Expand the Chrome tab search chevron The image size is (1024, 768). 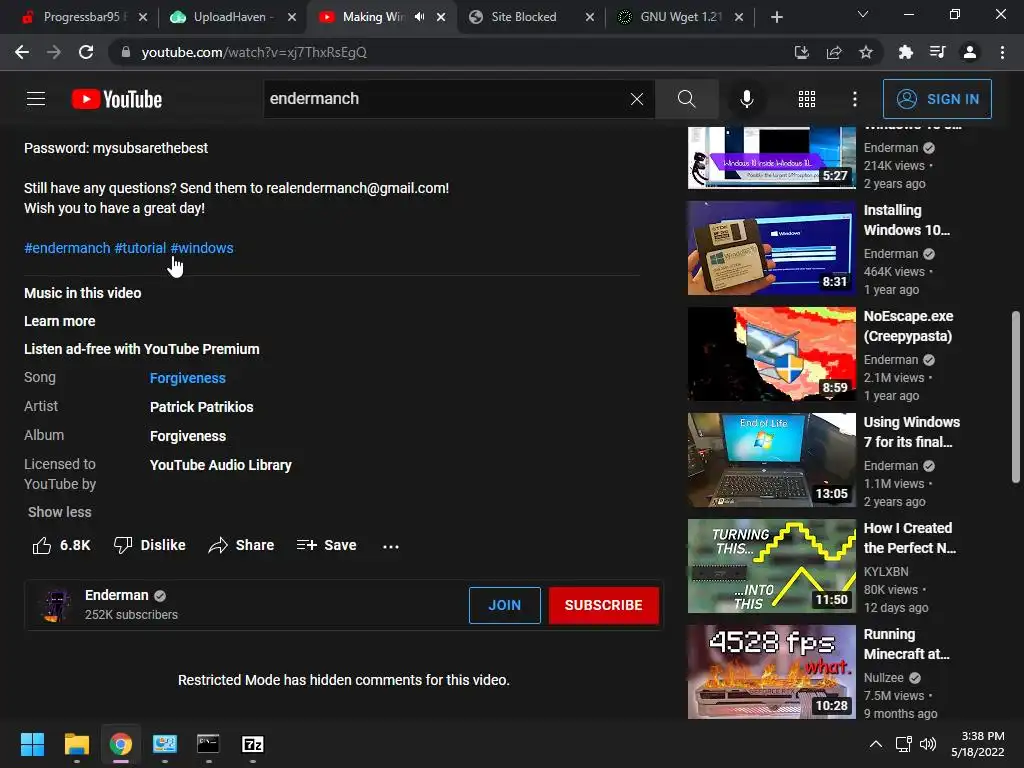pos(863,14)
